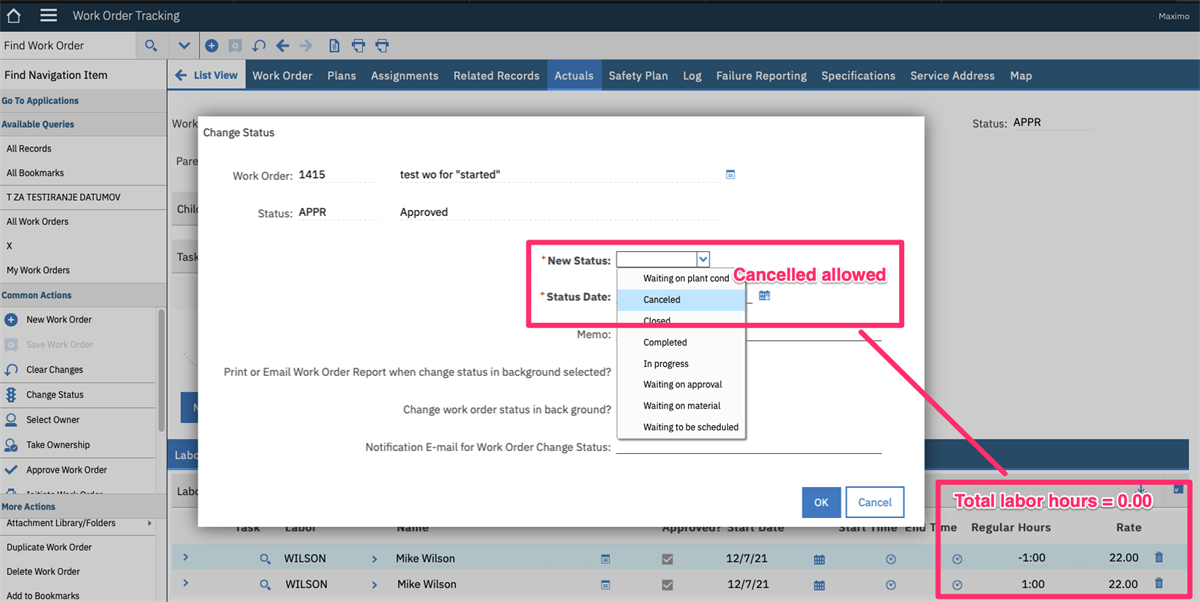Choose Waiting on material status option

click(x=681, y=406)
